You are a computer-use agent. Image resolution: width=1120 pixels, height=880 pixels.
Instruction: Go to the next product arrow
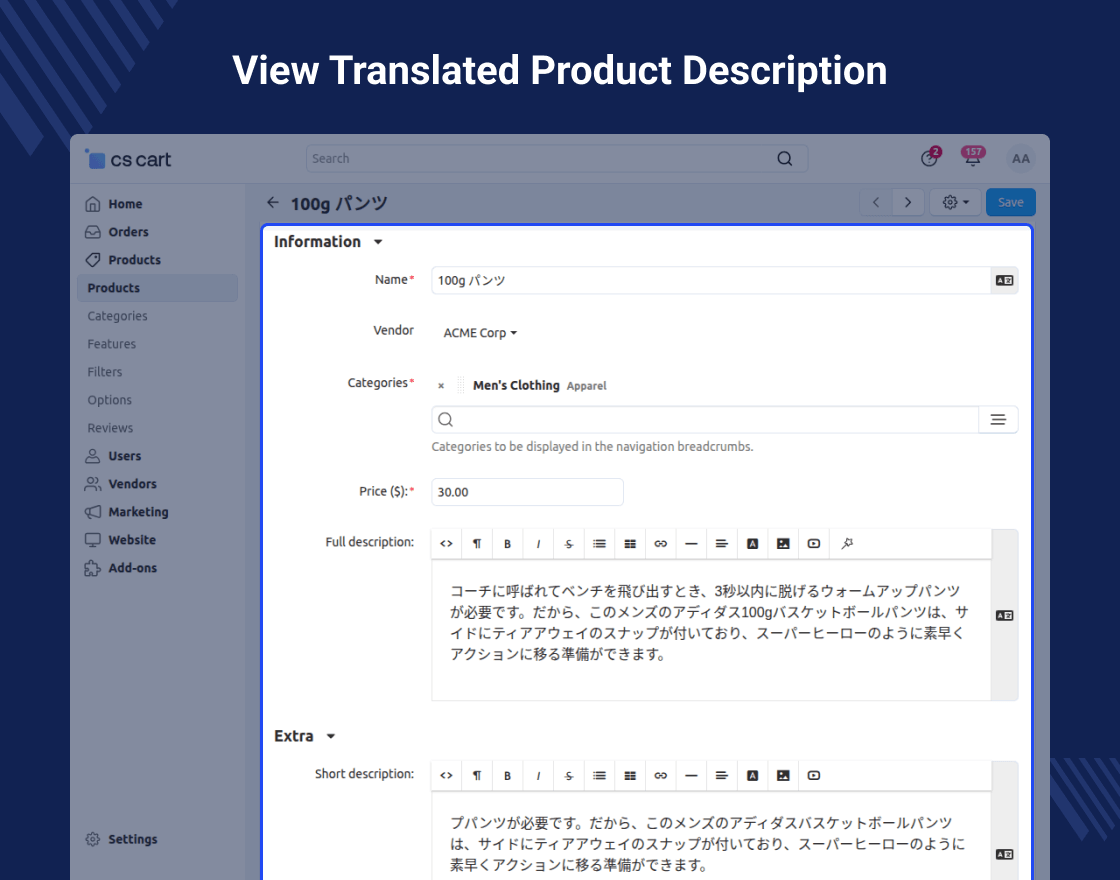coord(907,202)
